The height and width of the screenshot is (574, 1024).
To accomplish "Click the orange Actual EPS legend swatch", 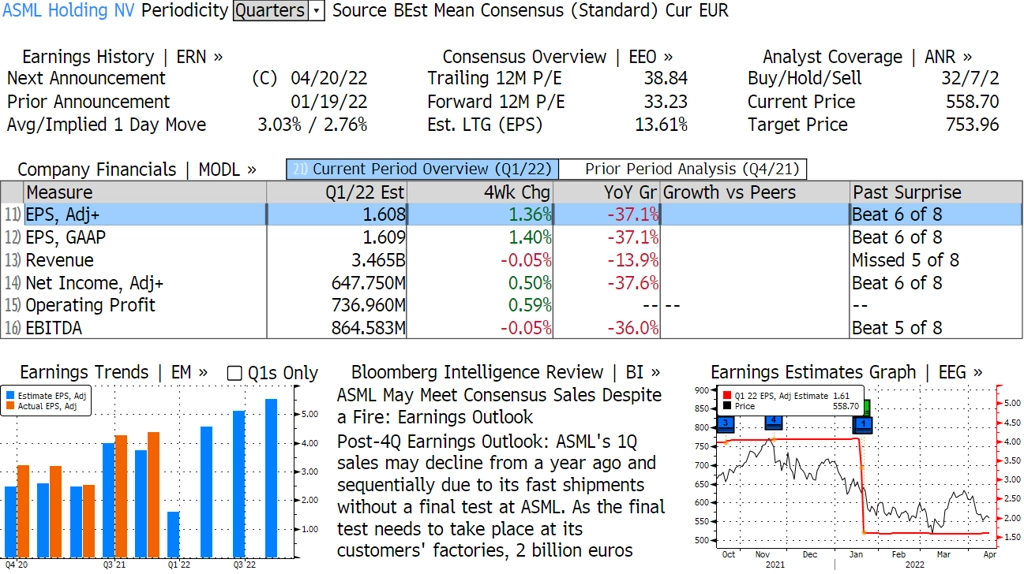I will click(x=10, y=406).
